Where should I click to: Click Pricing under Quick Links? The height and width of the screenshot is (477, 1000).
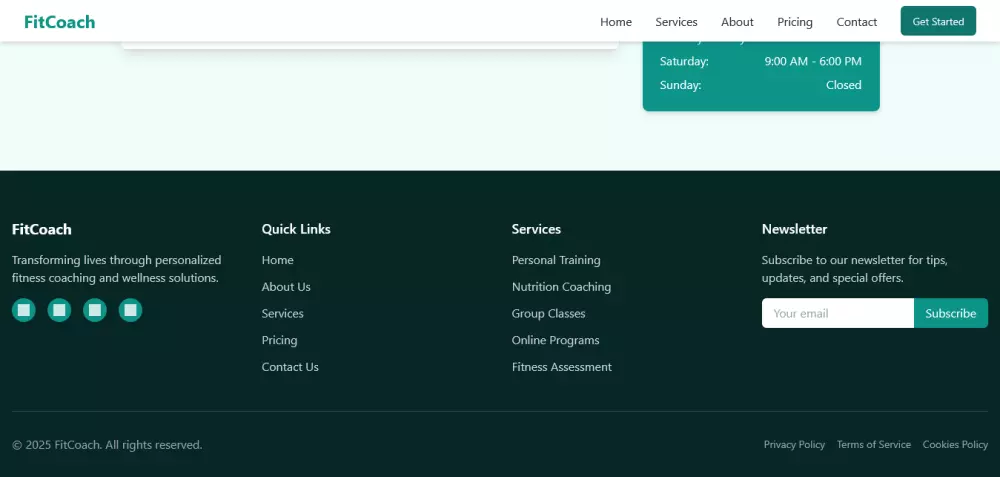pyautogui.click(x=279, y=341)
